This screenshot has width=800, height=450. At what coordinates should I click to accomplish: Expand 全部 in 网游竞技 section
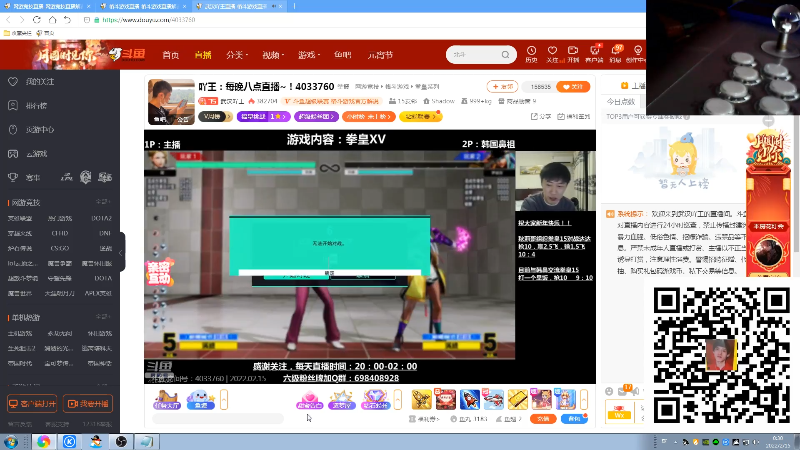click(103, 202)
